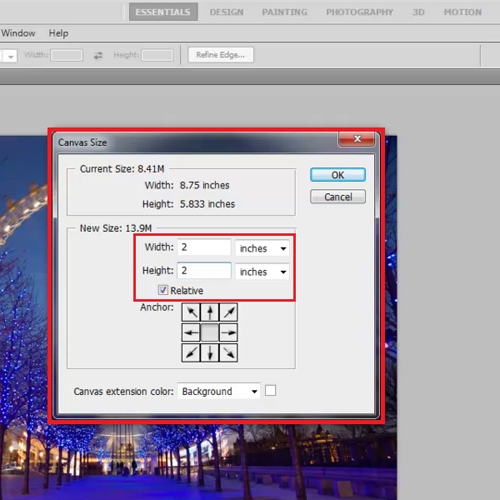Screen dimensions: 500x500
Task: Confirm canvas size with OK
Action: pyautogui.click(x=338, y=175)
